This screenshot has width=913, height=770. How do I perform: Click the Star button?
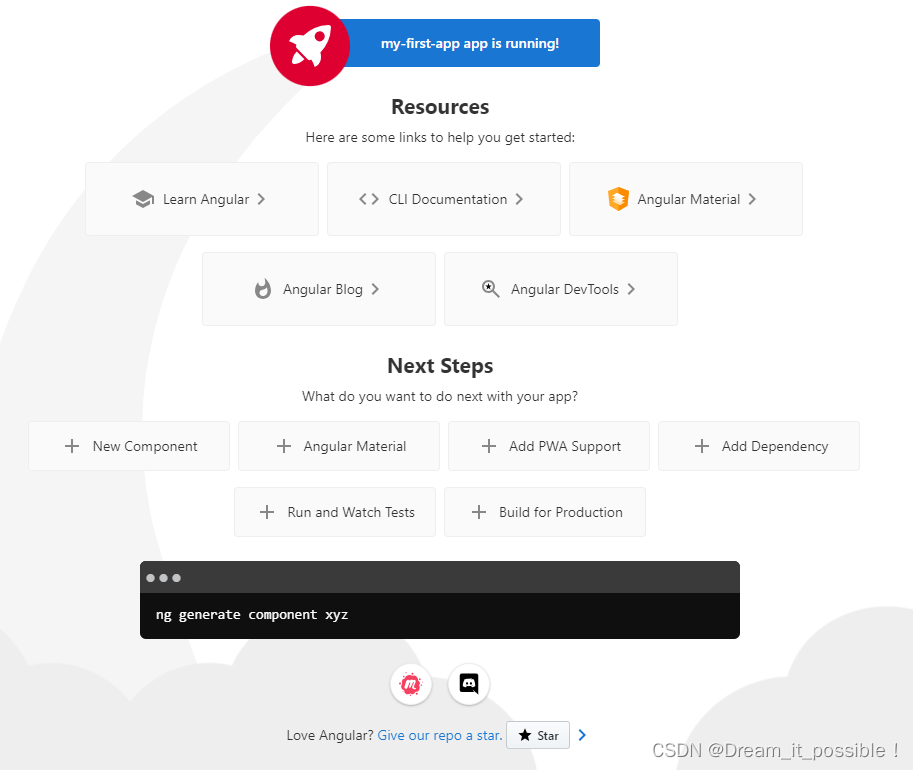[537, 734]
